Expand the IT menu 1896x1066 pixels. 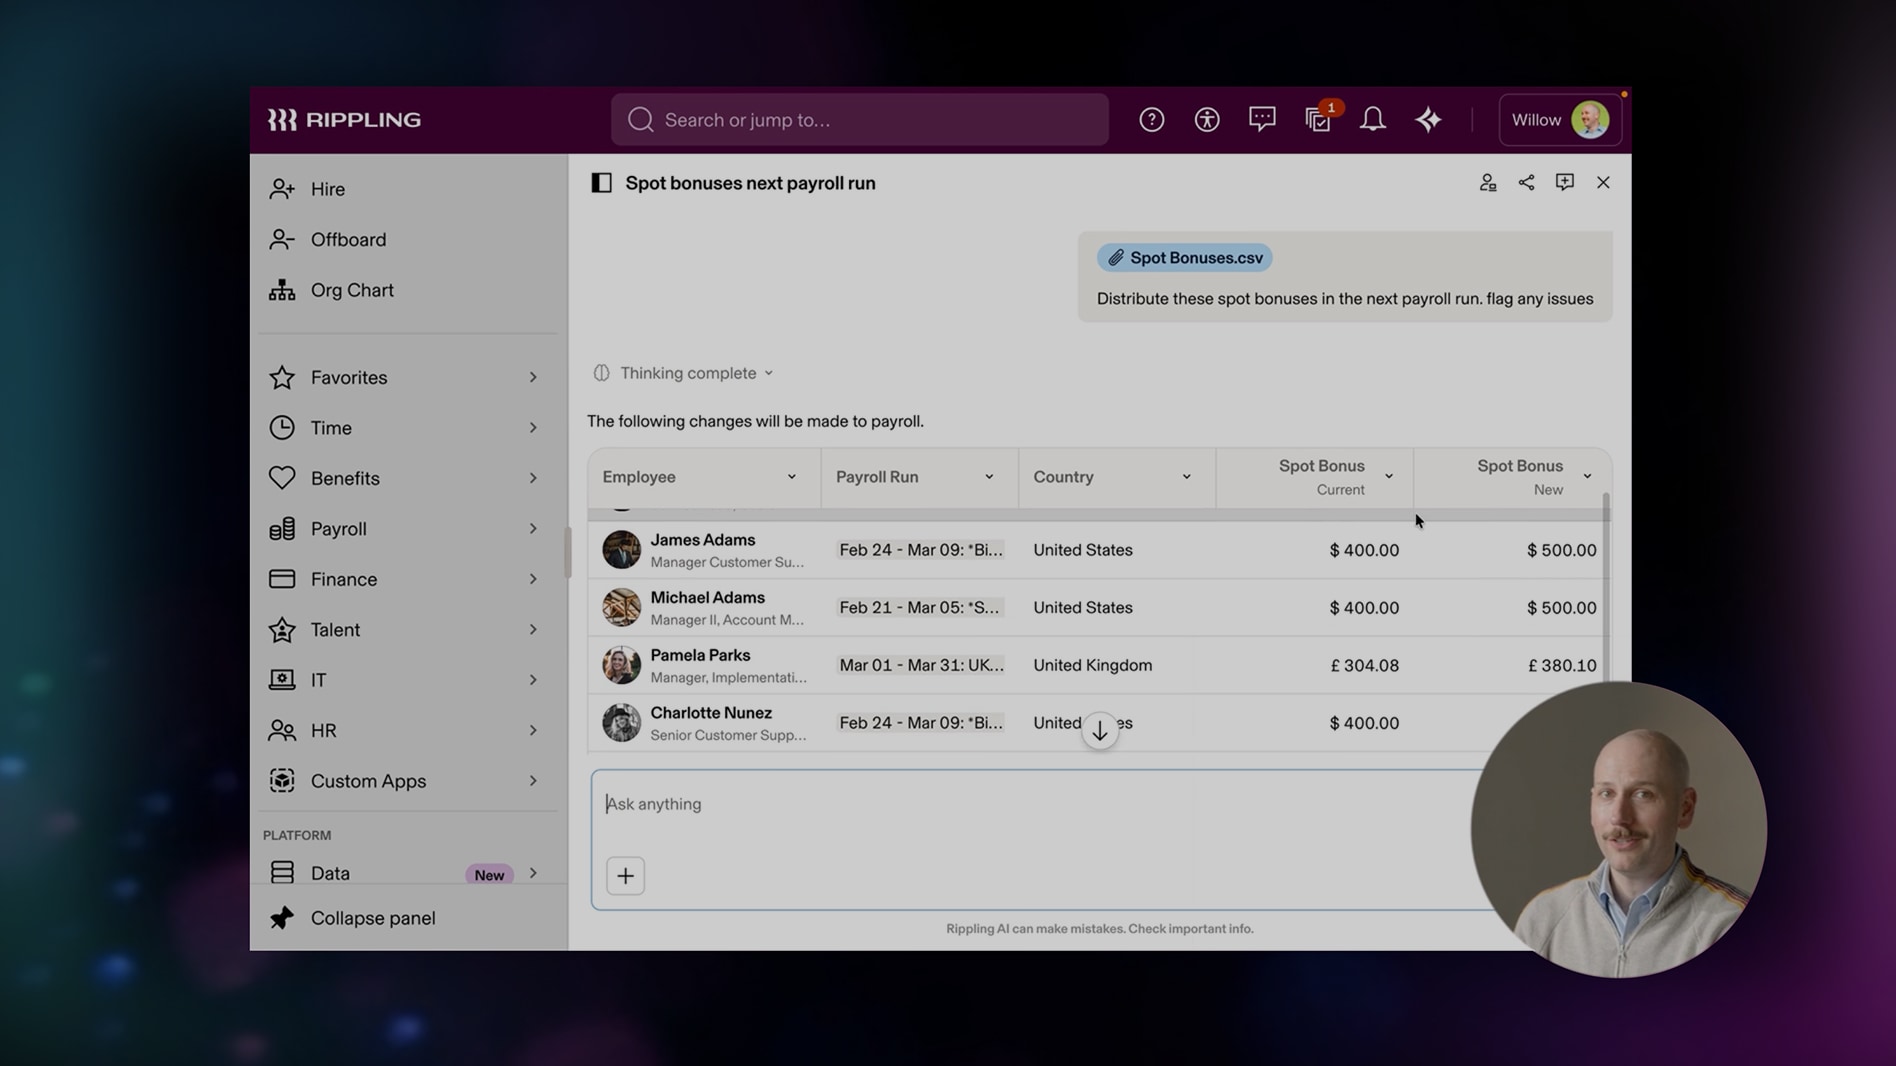point(407,680)
